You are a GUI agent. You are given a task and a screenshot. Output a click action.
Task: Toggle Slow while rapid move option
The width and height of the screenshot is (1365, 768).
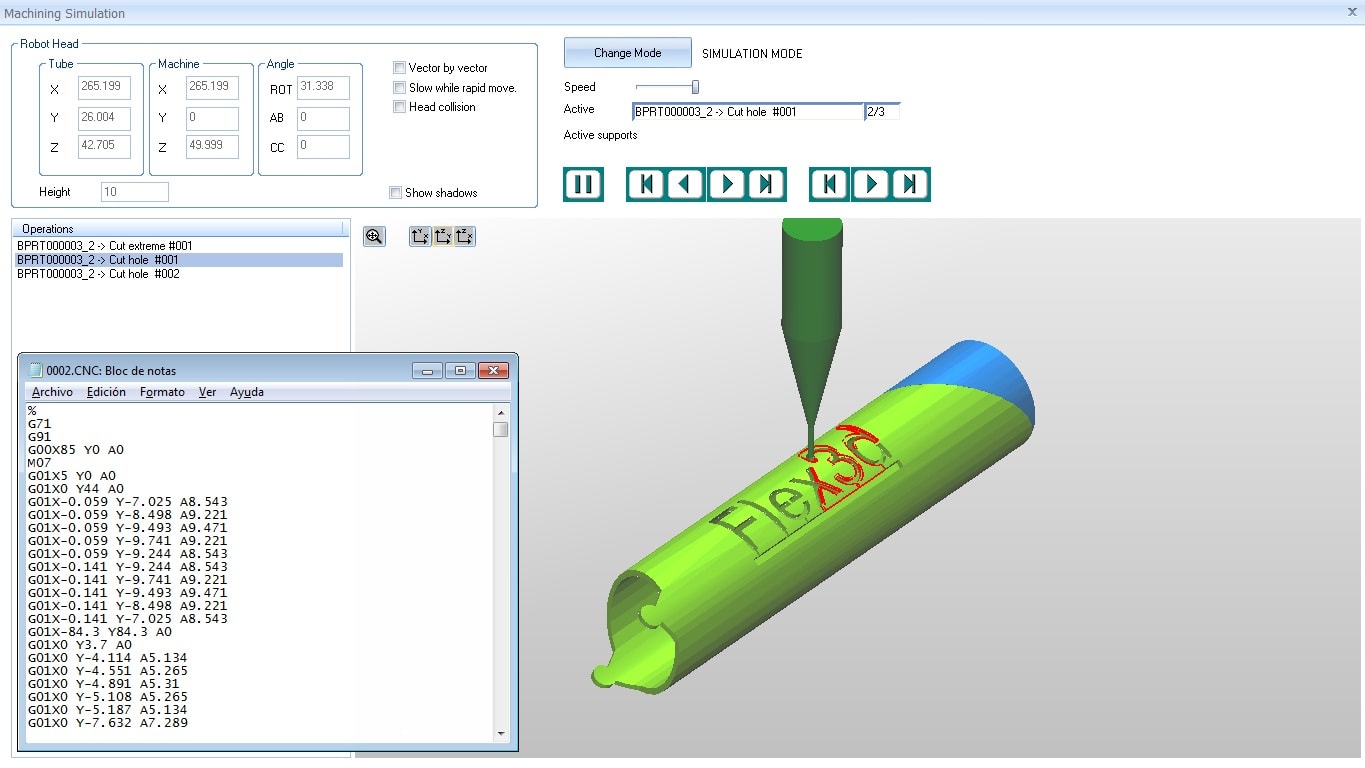[x=400, y=88]
